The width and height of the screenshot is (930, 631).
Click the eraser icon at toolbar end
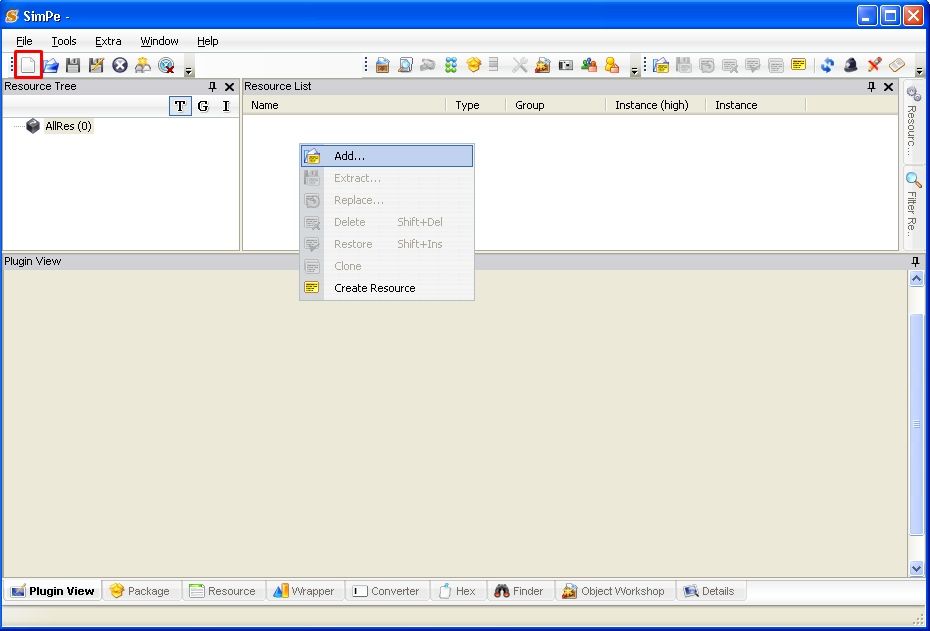[897, 64]
